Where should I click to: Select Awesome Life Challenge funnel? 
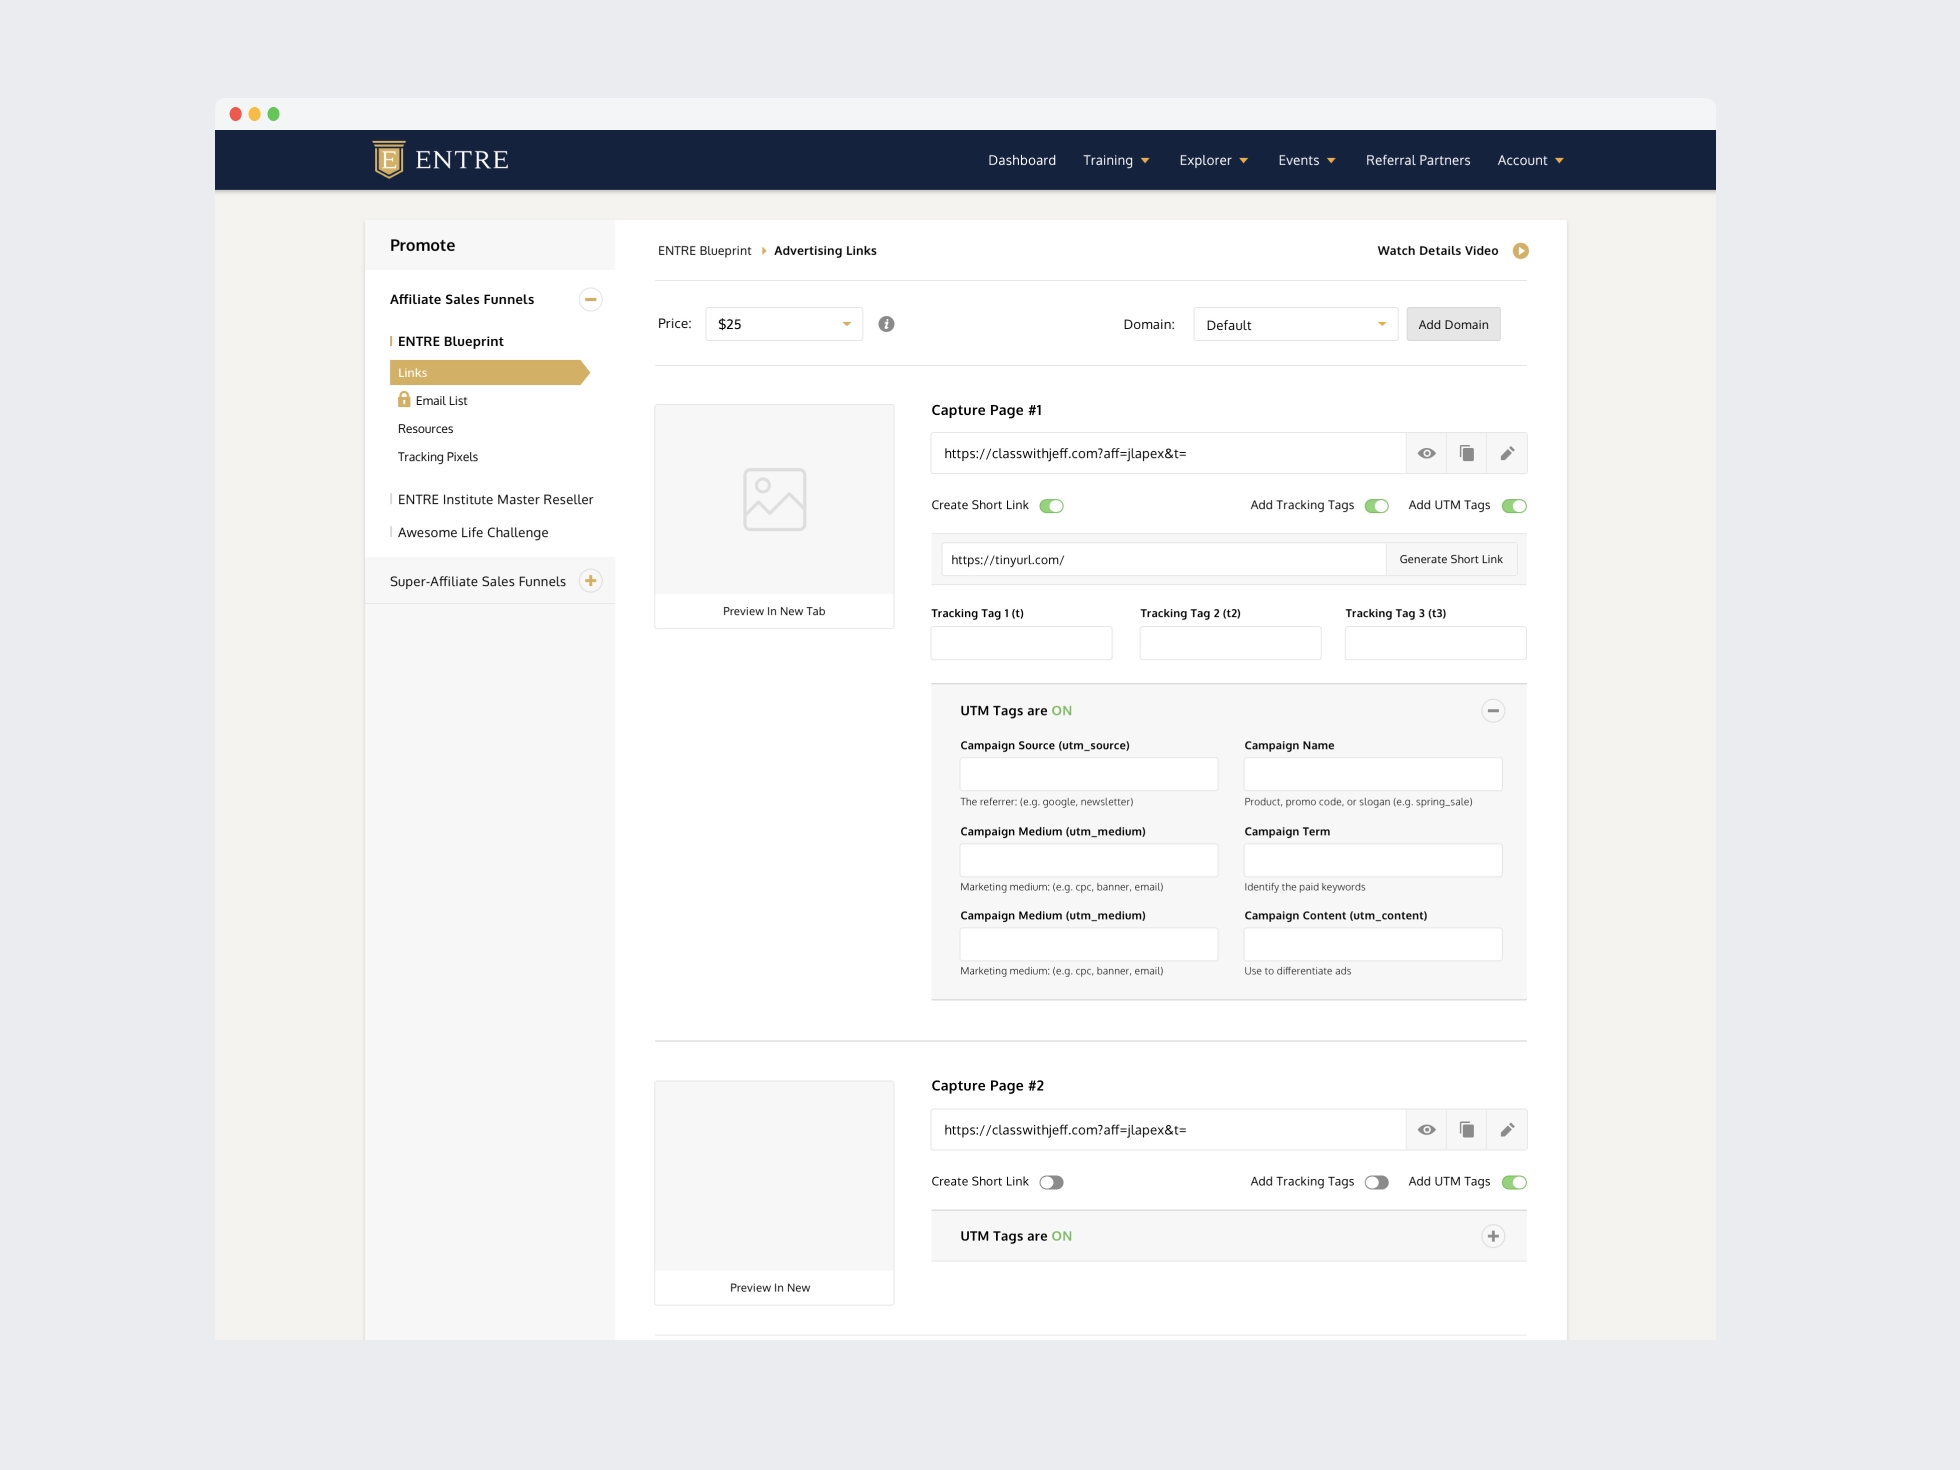(x=473, y=533)
